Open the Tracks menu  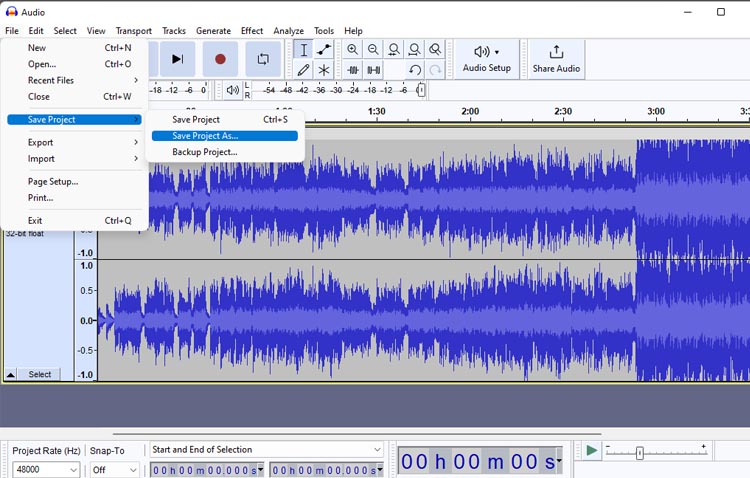coord(174,31)
